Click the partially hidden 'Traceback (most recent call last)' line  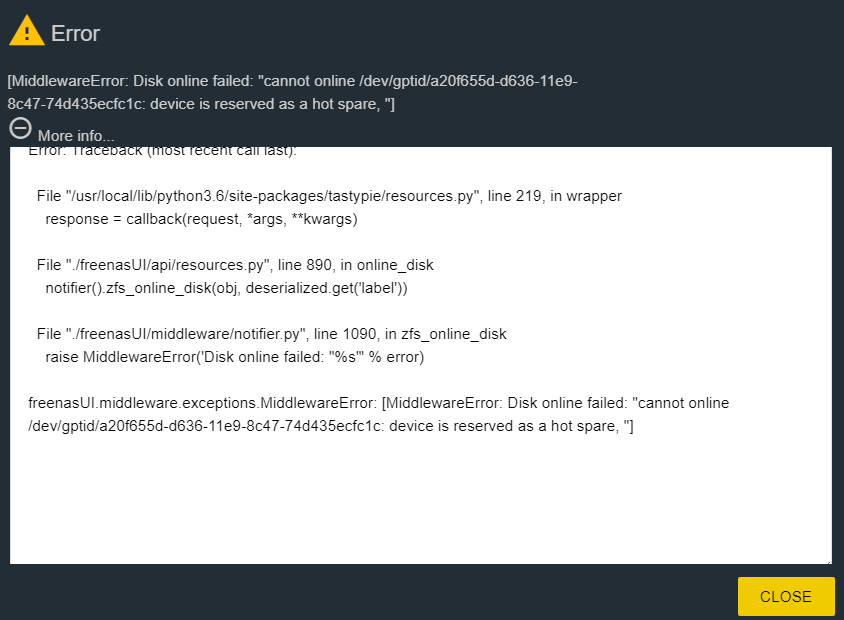(163, 151)
